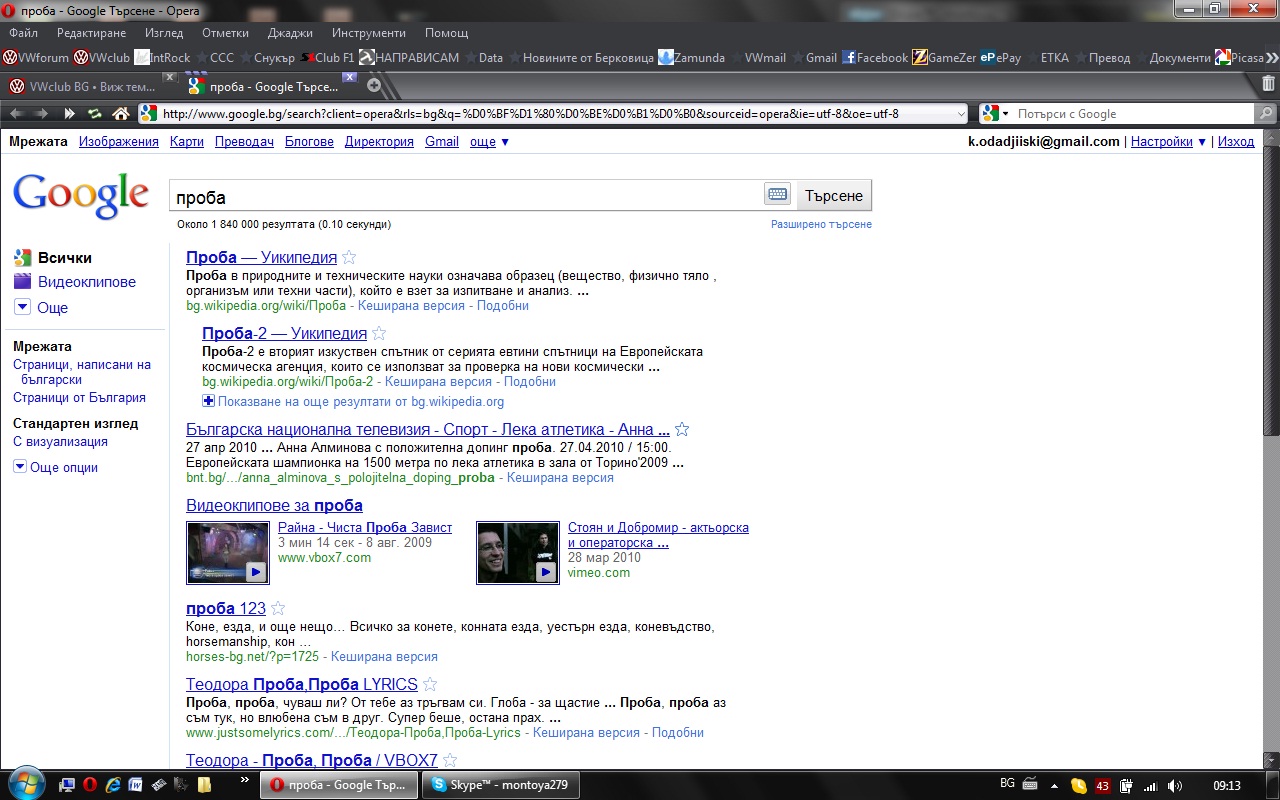Go back with the back arrow

point(16,113)
